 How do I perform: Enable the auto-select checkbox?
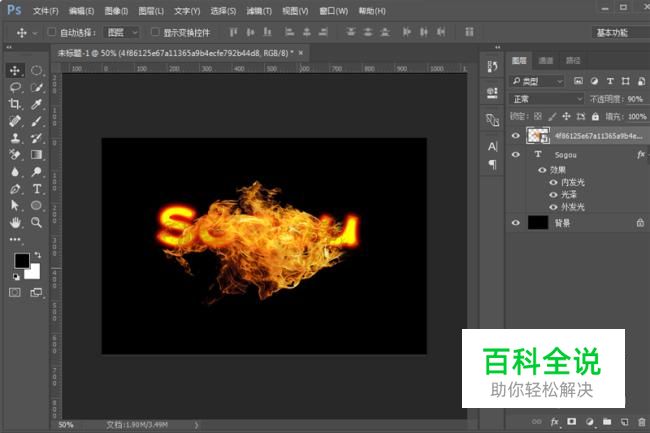pyautogui.click(x=51, y=32)
